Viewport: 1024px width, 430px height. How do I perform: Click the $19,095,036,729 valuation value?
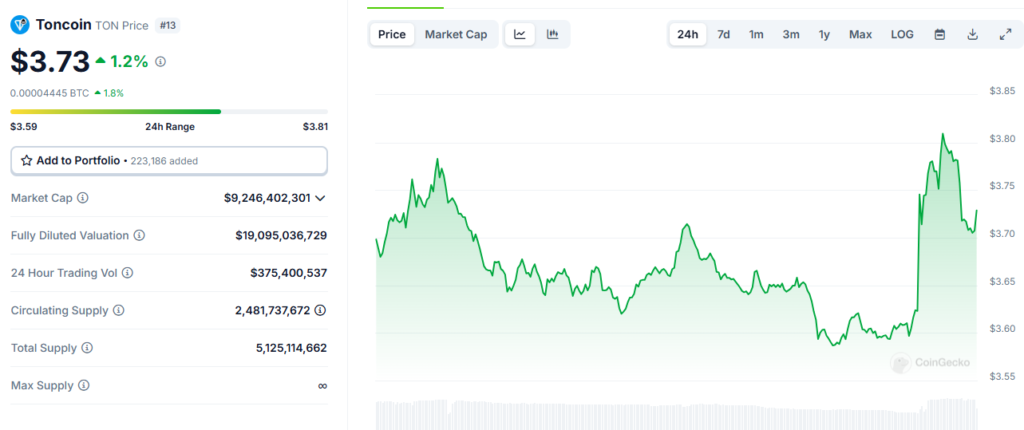coord(281,235)
